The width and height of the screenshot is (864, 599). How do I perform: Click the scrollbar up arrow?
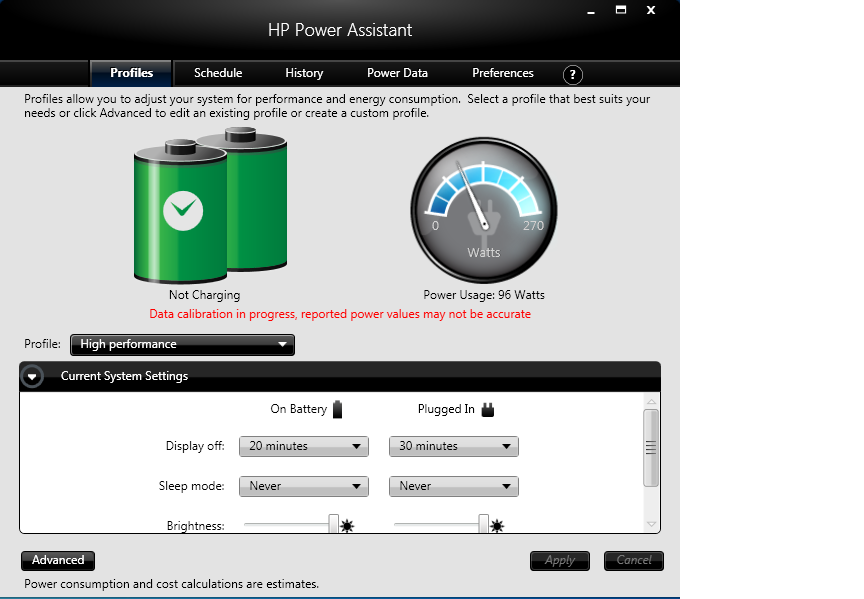(651, 402)
